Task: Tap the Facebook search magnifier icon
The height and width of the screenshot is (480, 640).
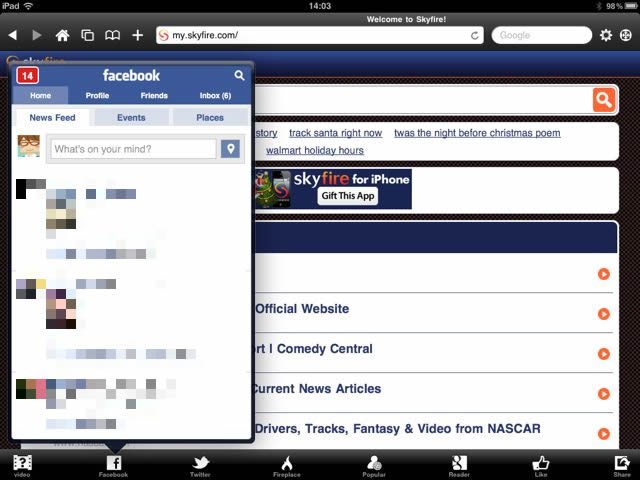Action: coord(240,75)
